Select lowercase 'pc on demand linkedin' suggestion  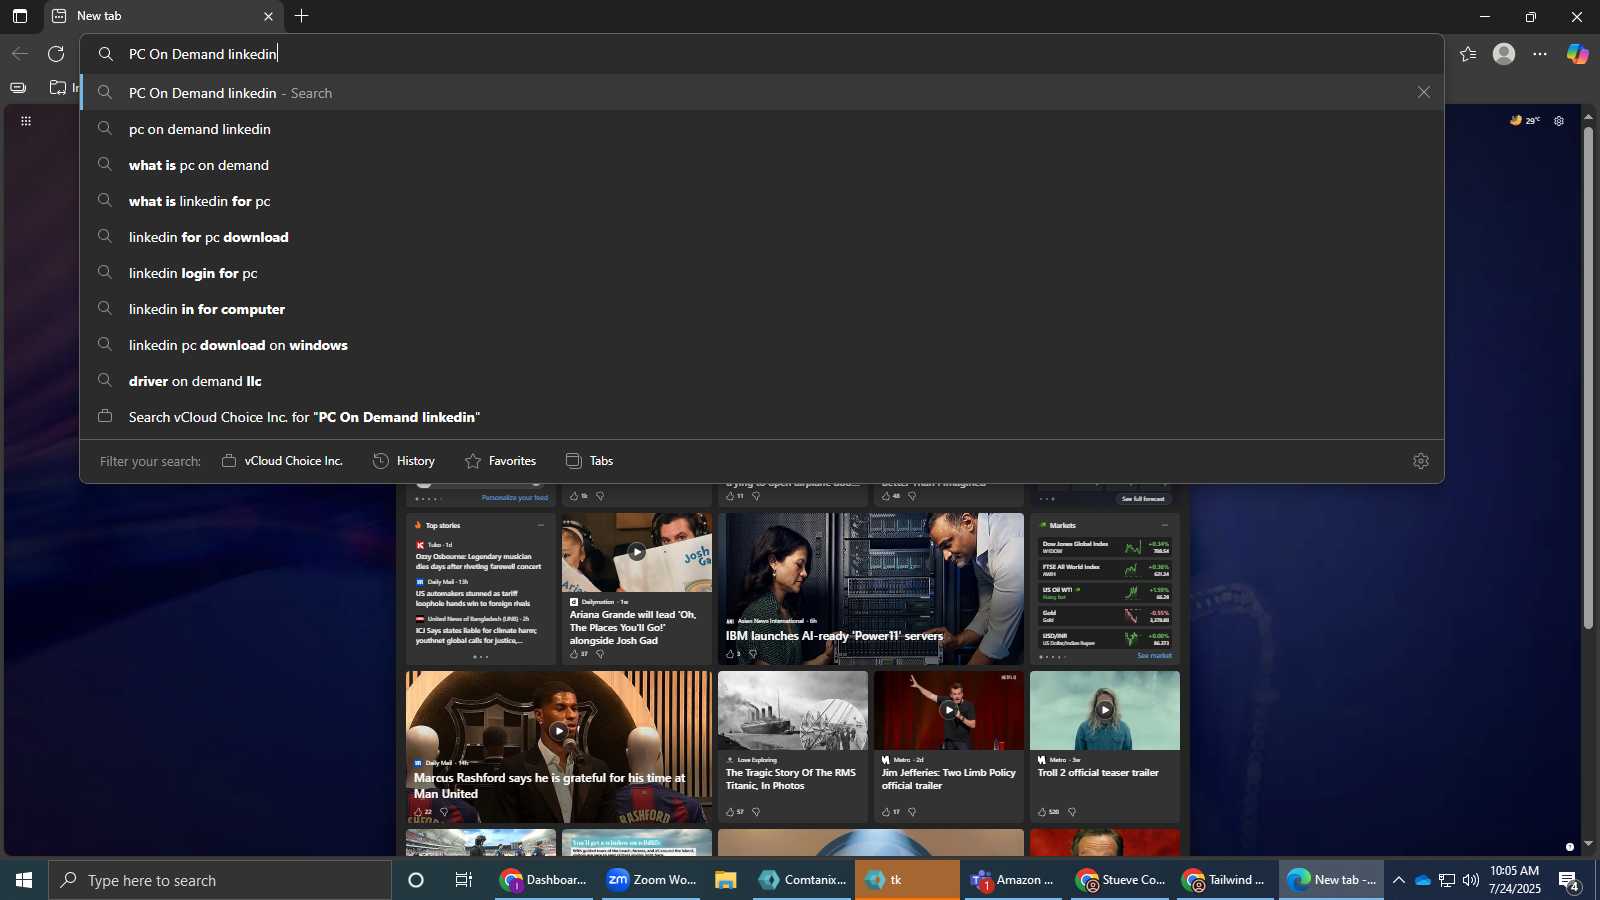(762, 129)
